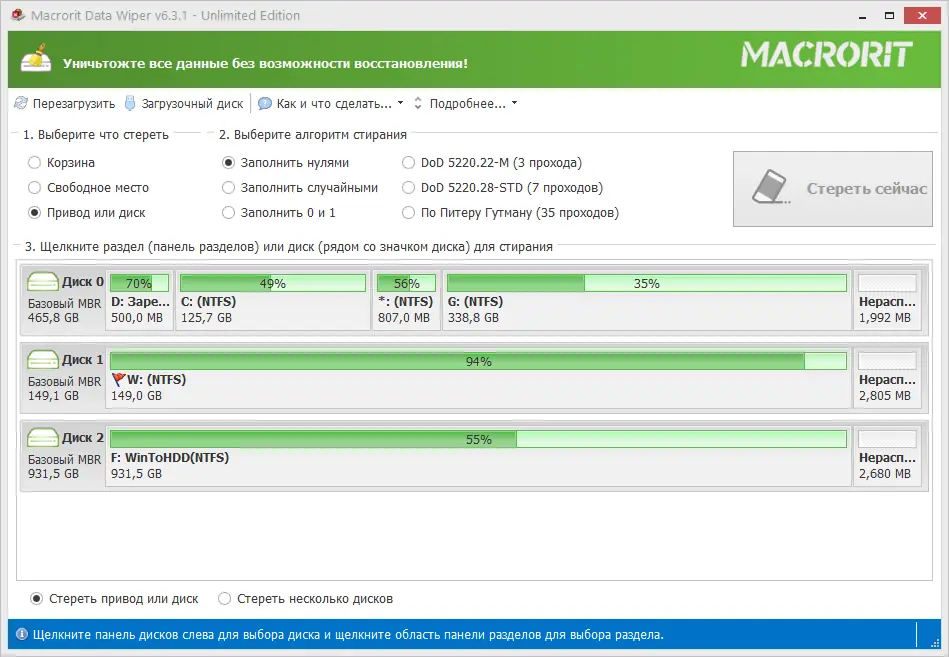Click the reload icon beside Перезагрузить
This screenshot has width=949, height=657.
(x=21, y=103)
